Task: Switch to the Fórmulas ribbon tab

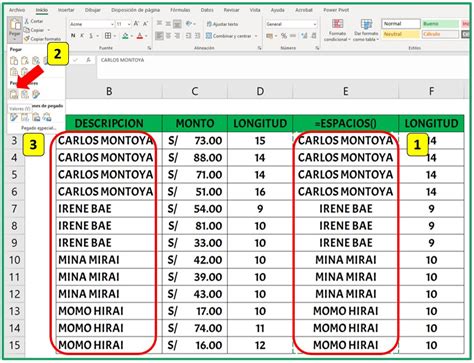Action: 180,10
